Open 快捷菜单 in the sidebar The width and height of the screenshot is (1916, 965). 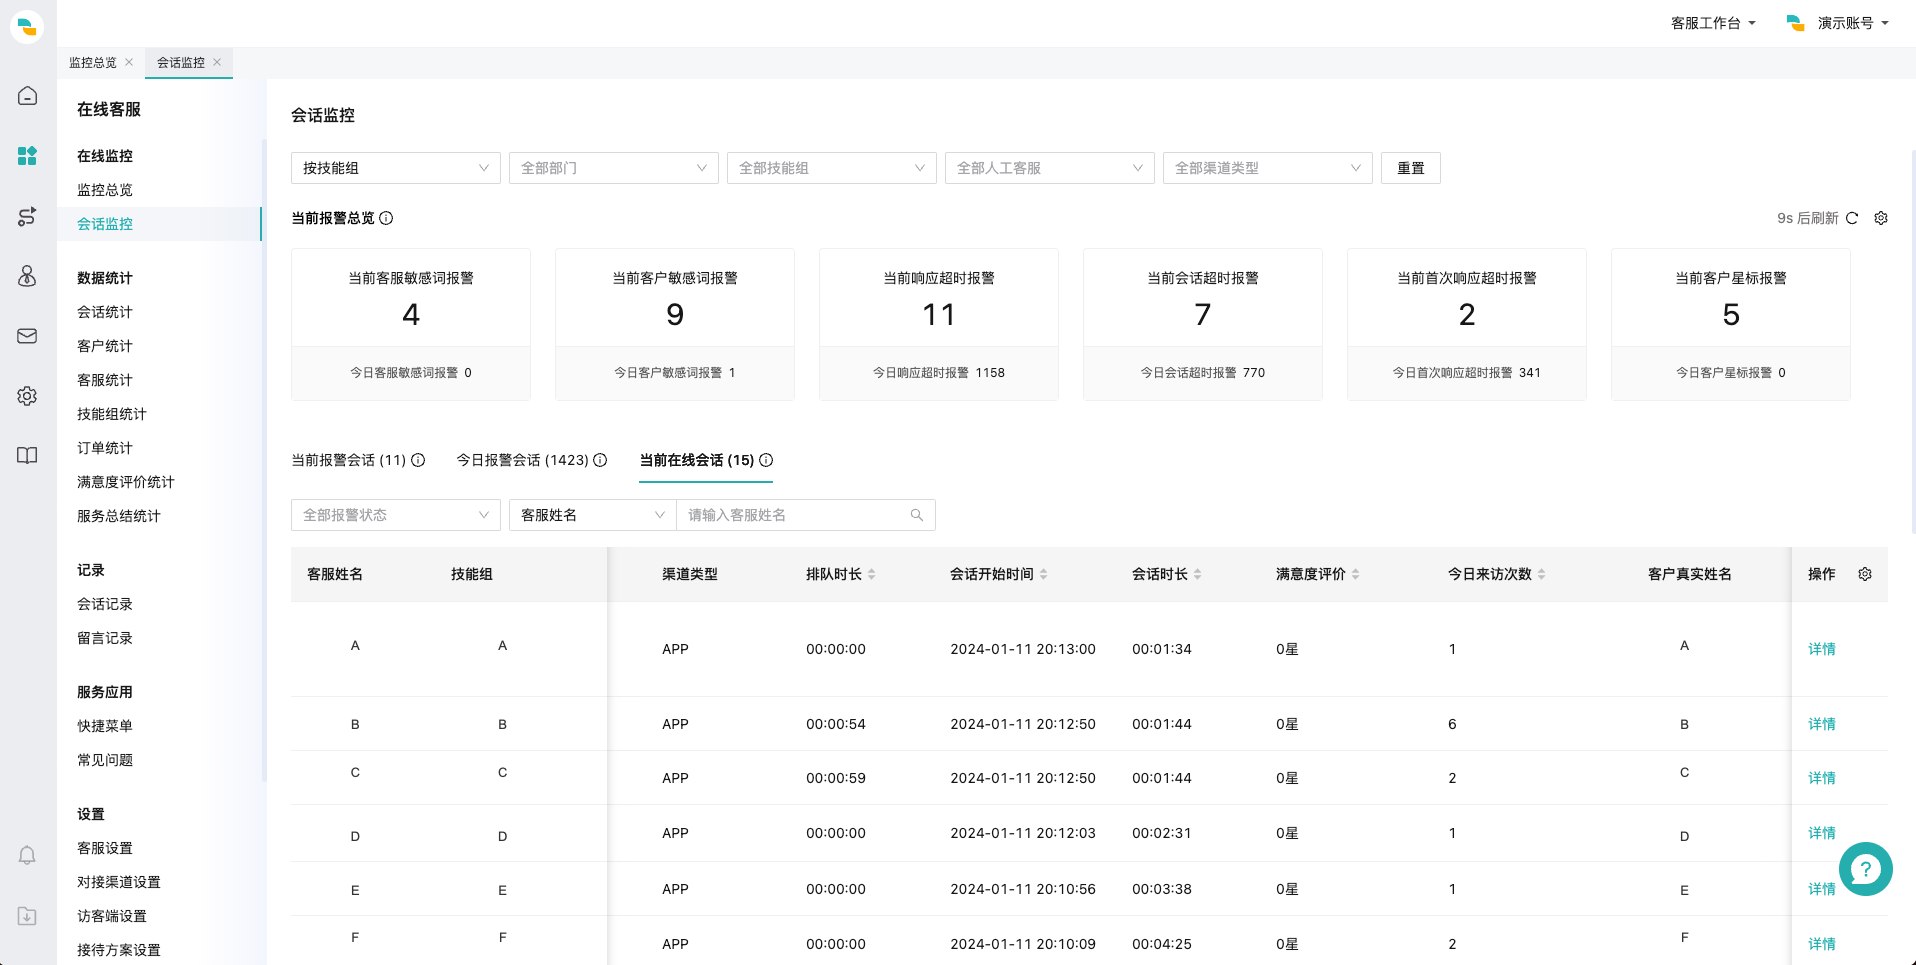tap(105, 726)
